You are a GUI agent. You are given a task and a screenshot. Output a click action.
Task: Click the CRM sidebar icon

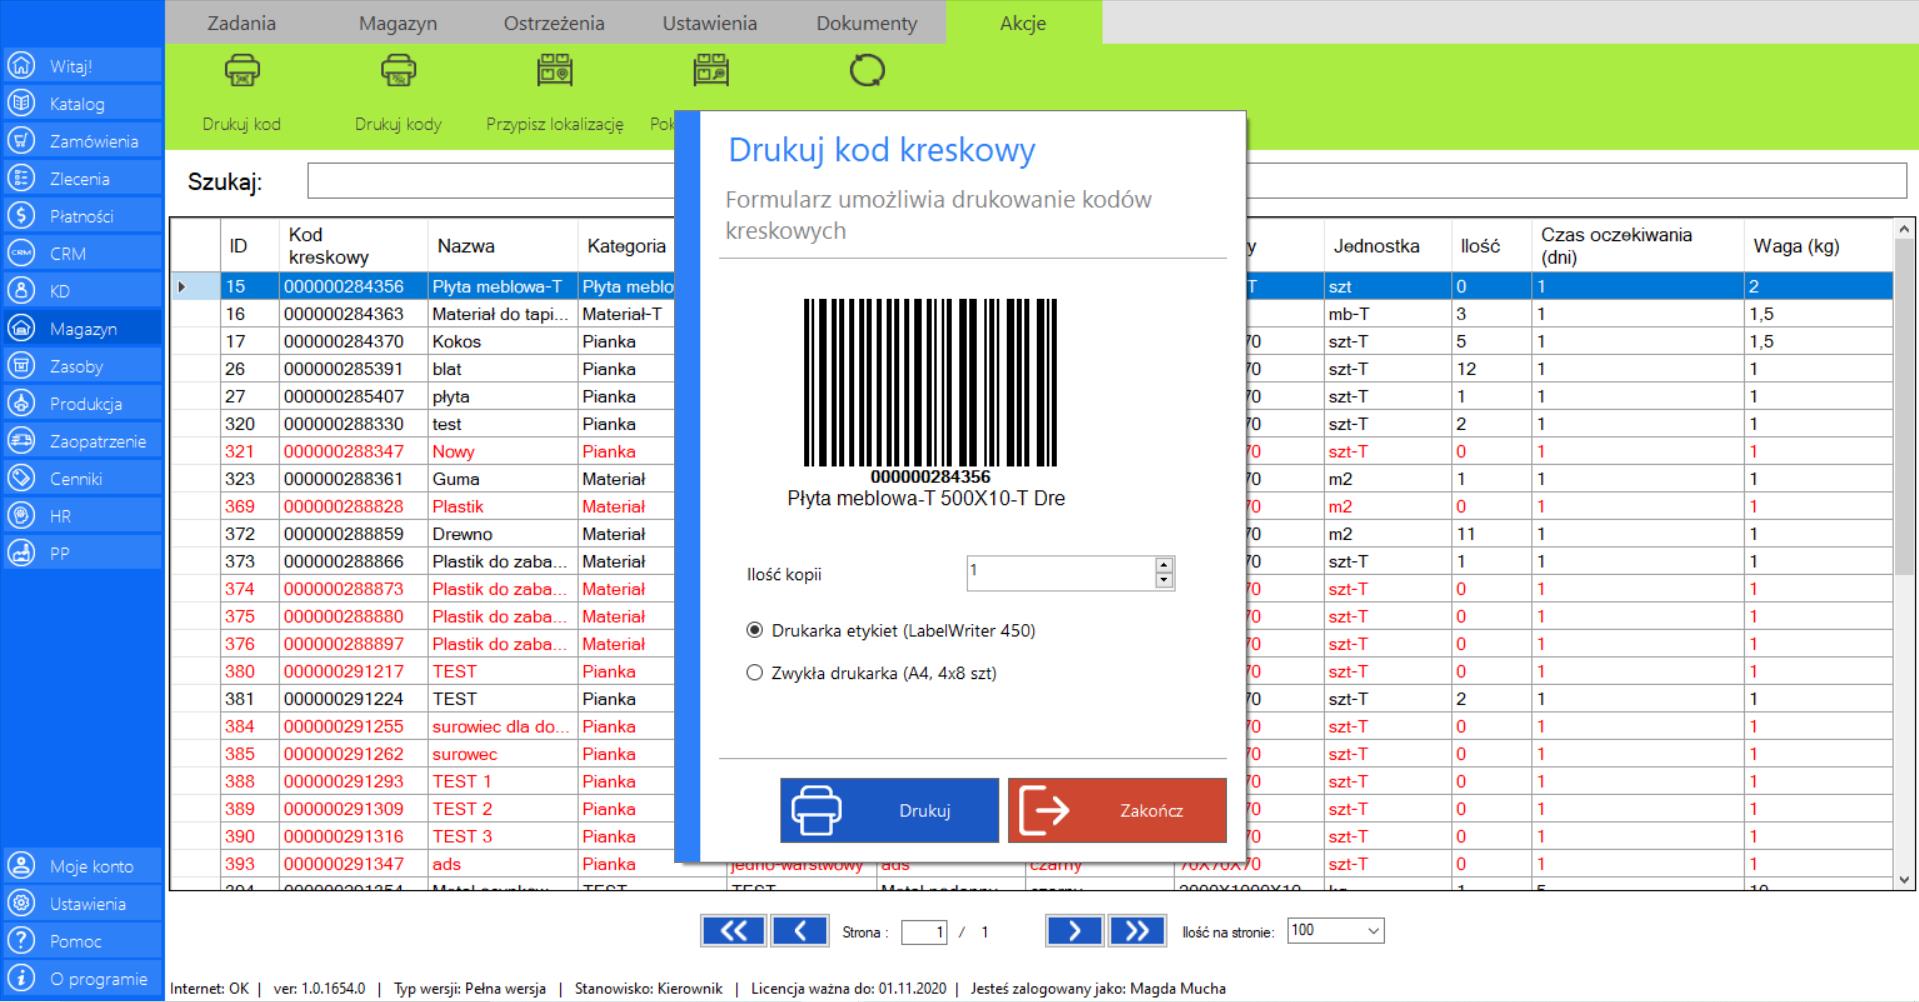tap(21, 253)
